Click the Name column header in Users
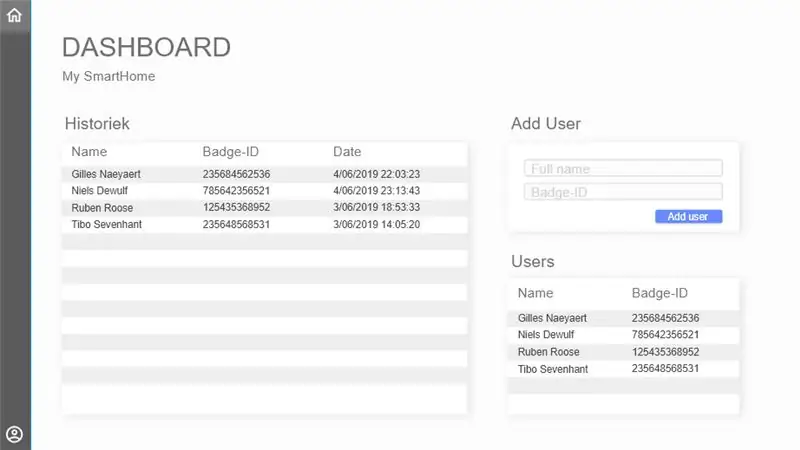The height and width of the screenshot is (450, 800). point(535,293)
